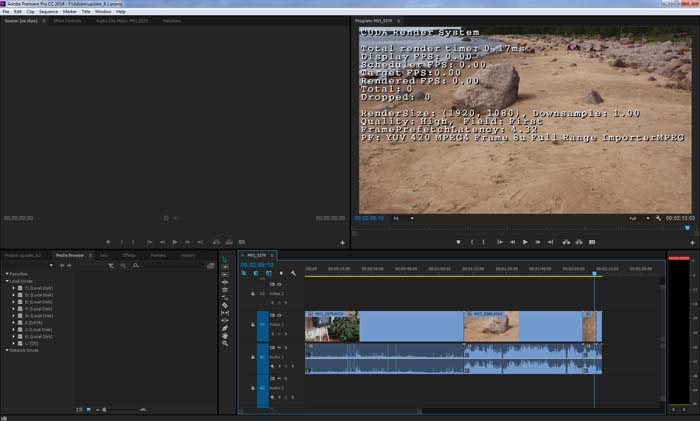700x421 pixels.
Task: Switch to the History tab
Action: 188,255
